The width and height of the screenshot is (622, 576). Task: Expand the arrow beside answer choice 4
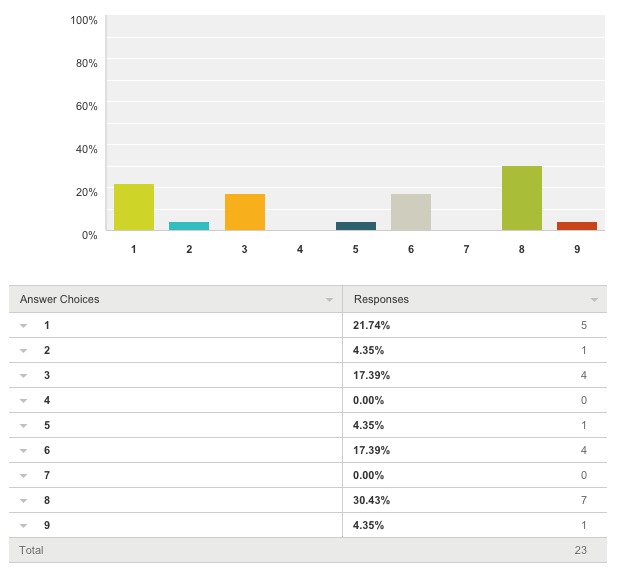coord(23,401)
